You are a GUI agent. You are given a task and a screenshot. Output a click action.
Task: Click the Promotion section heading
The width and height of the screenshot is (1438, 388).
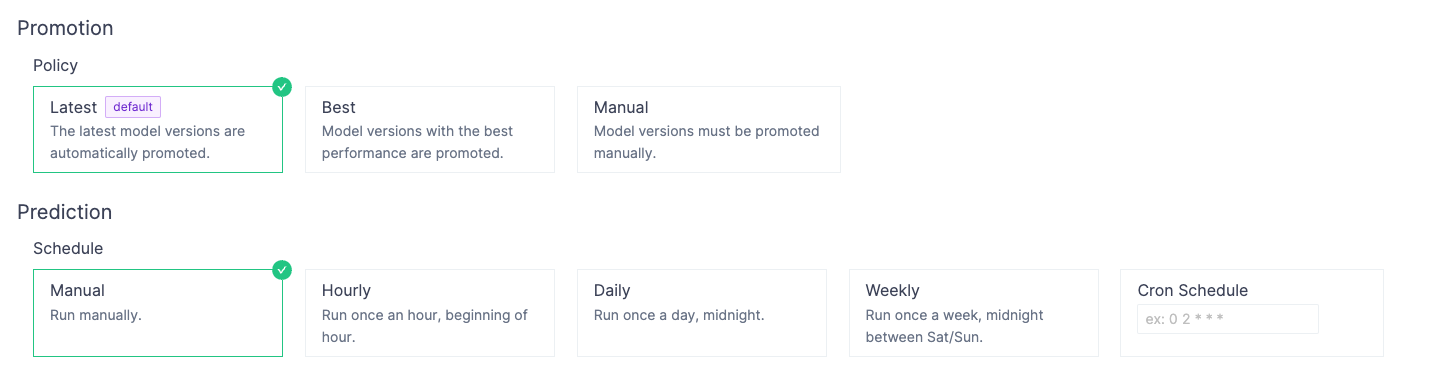point(65,28)
